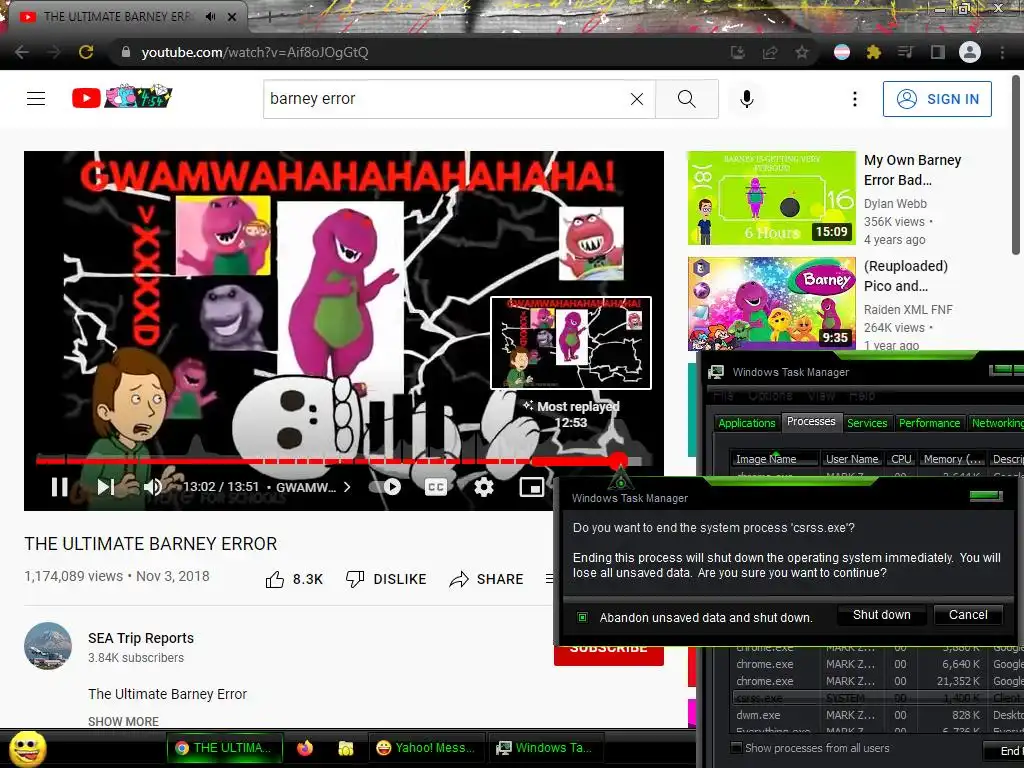
Task: Open Task Manager Options menu
Action: click(x=770, y=396)
